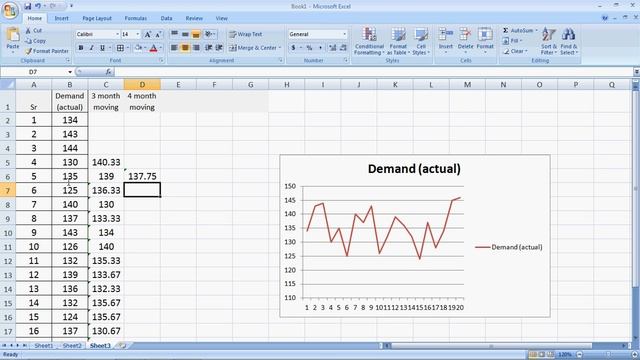Toggle Bottom Align

[x=196, y=34]
